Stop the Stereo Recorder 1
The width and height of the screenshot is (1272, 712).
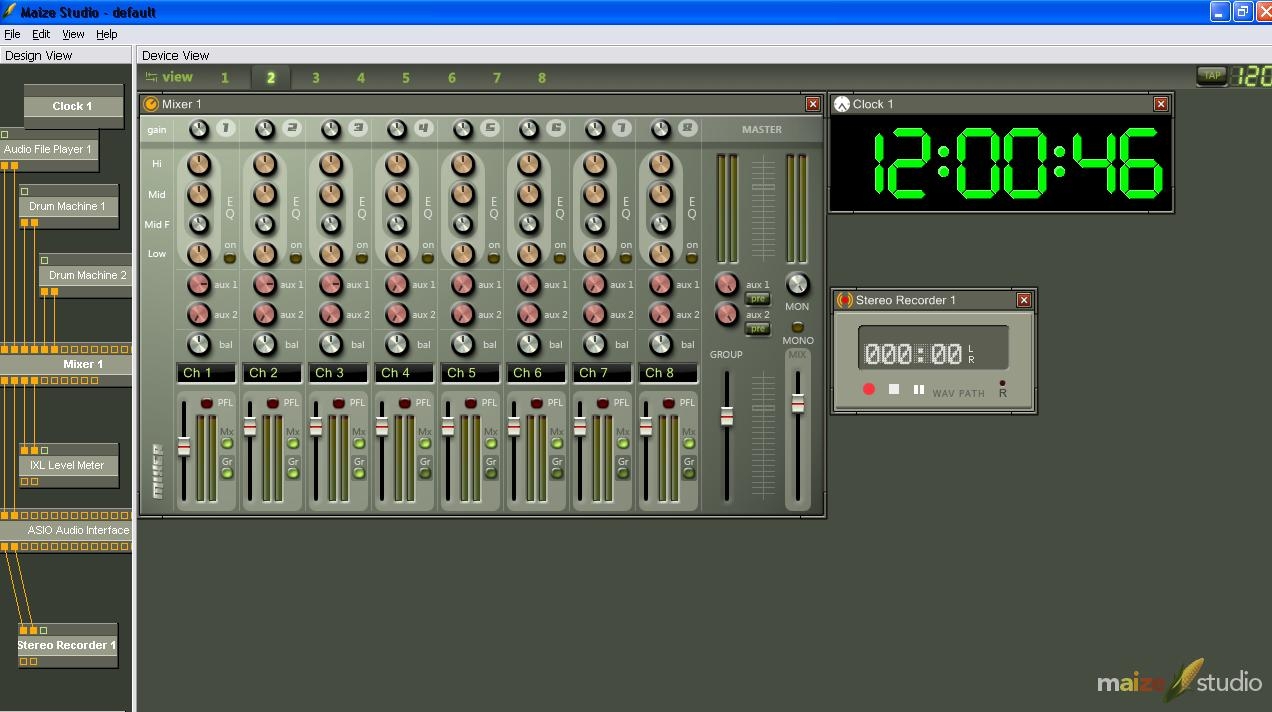pos(894,389)
